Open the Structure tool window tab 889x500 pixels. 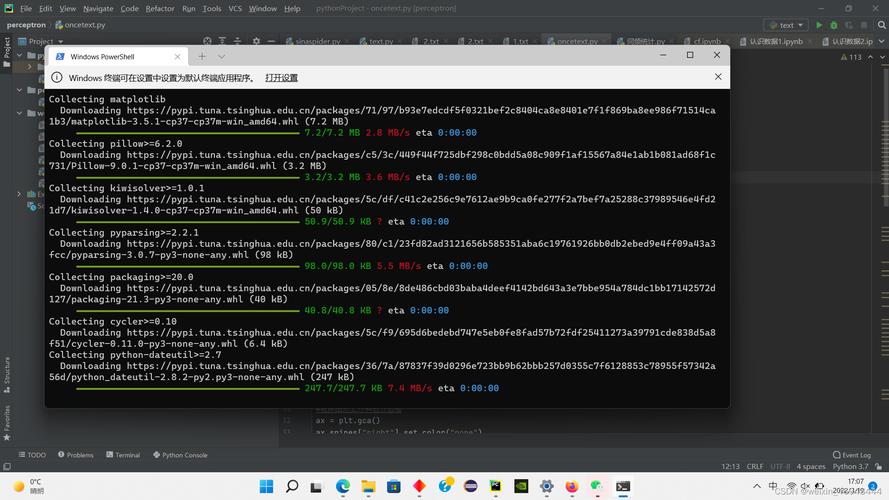7,375
